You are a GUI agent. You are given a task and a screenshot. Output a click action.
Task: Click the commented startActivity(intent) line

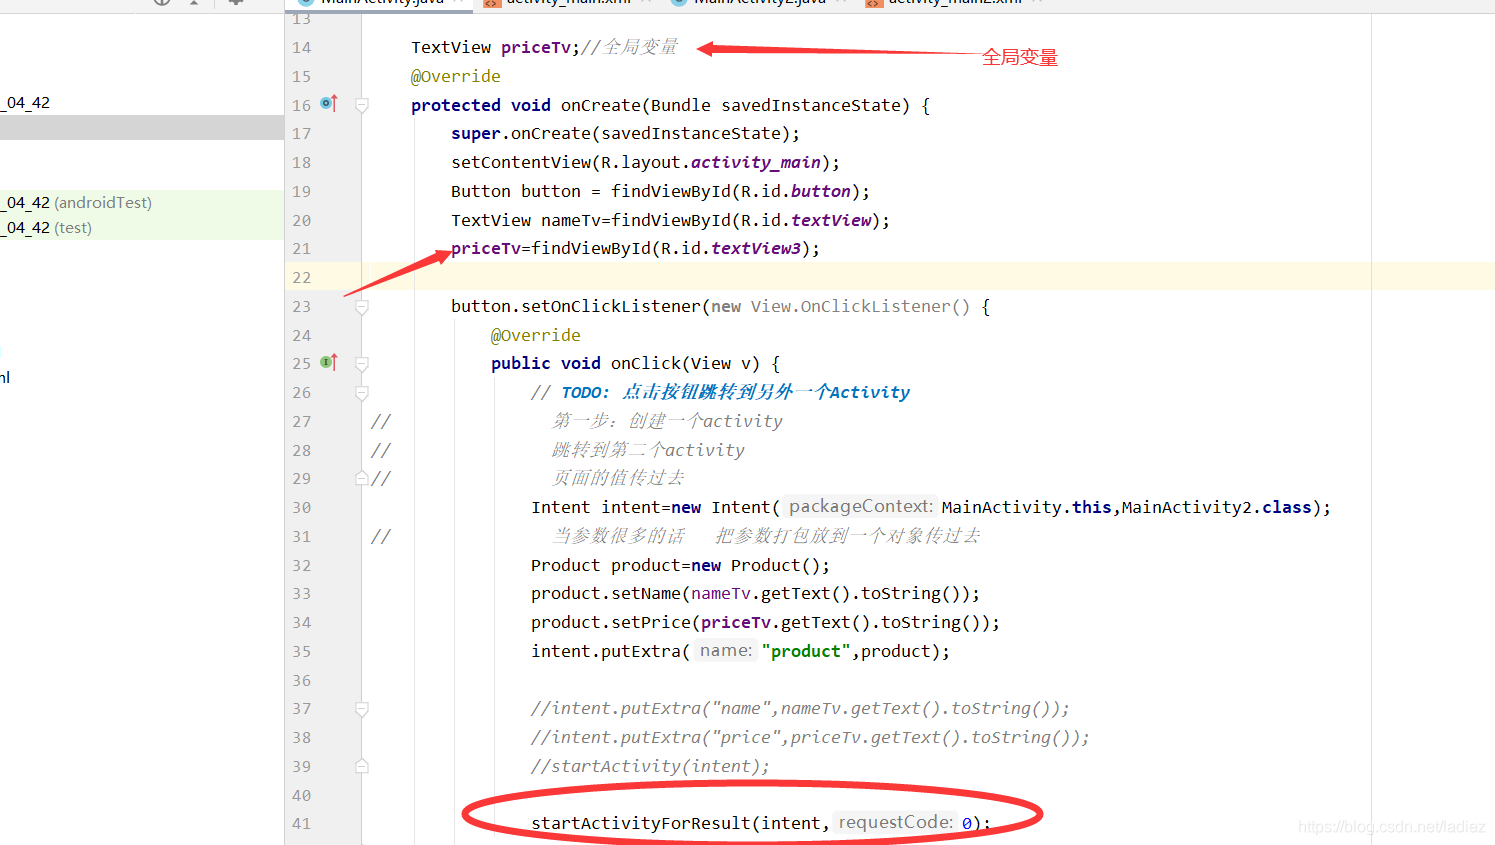[x=651, y=766]
